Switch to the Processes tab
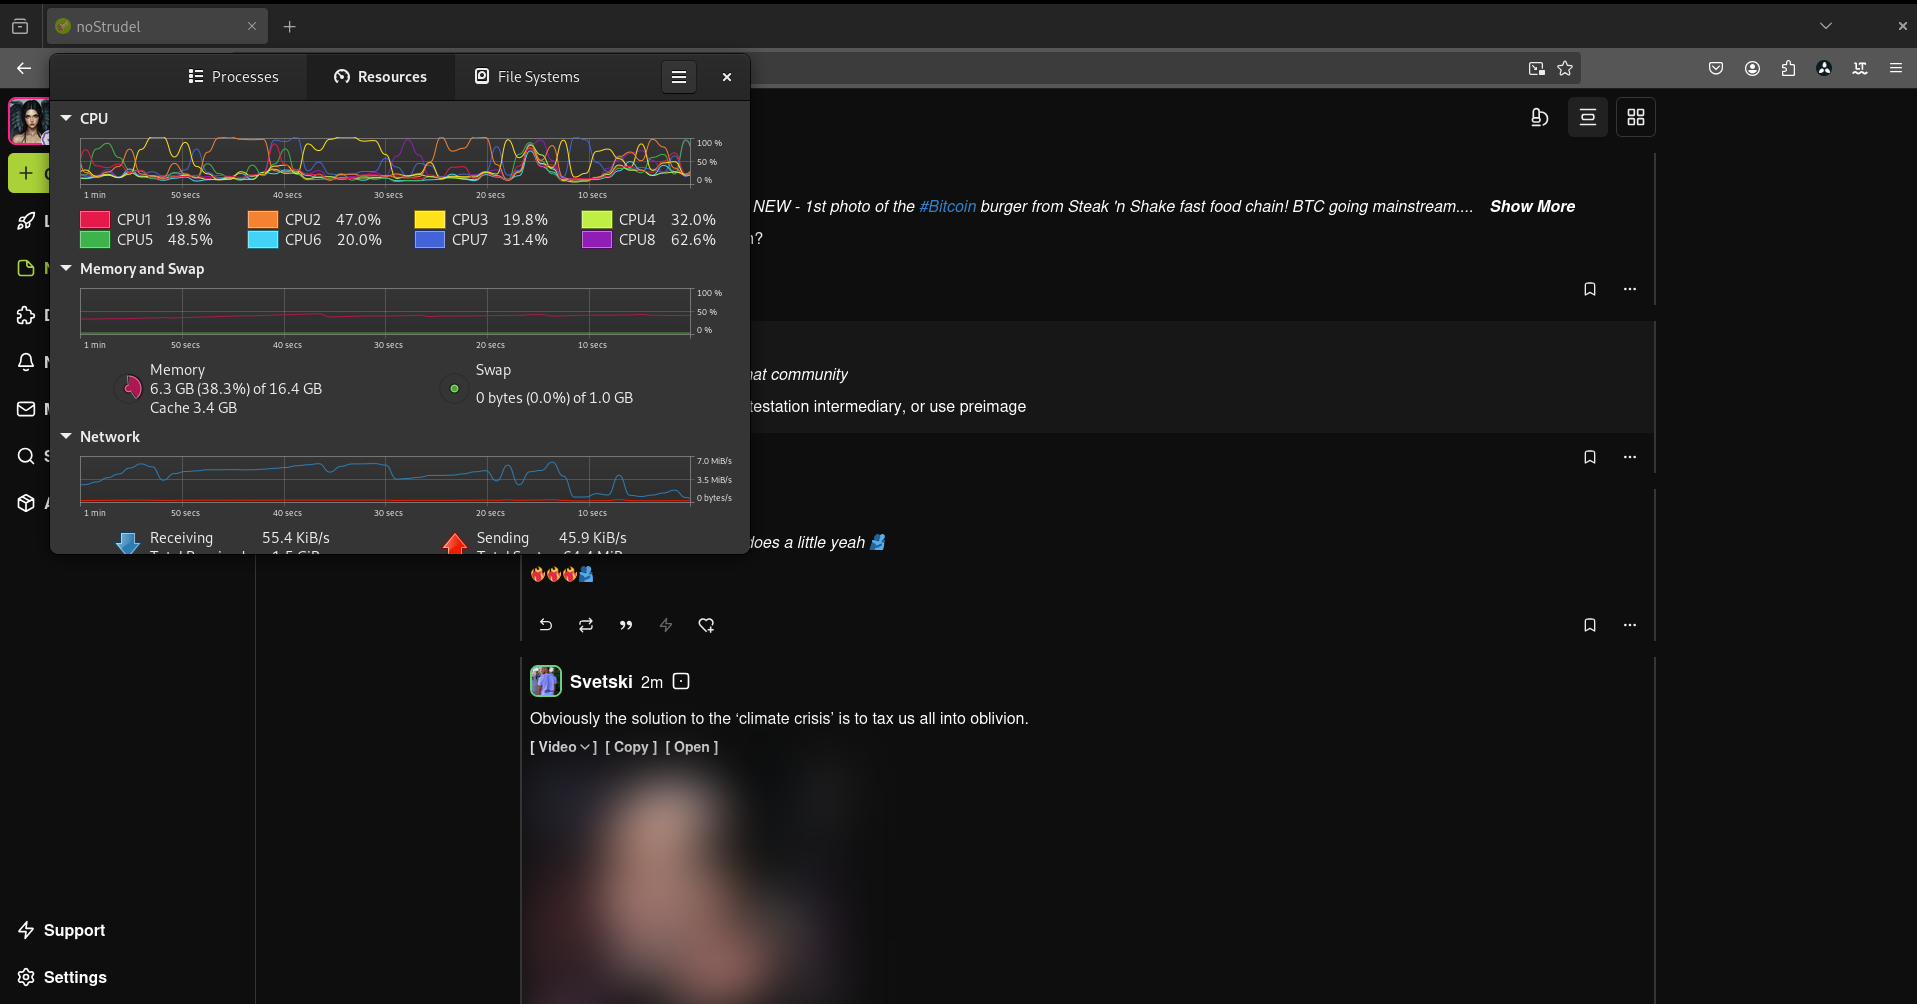Screen dimensions: 1917x1004 click(x=233, y=77)
